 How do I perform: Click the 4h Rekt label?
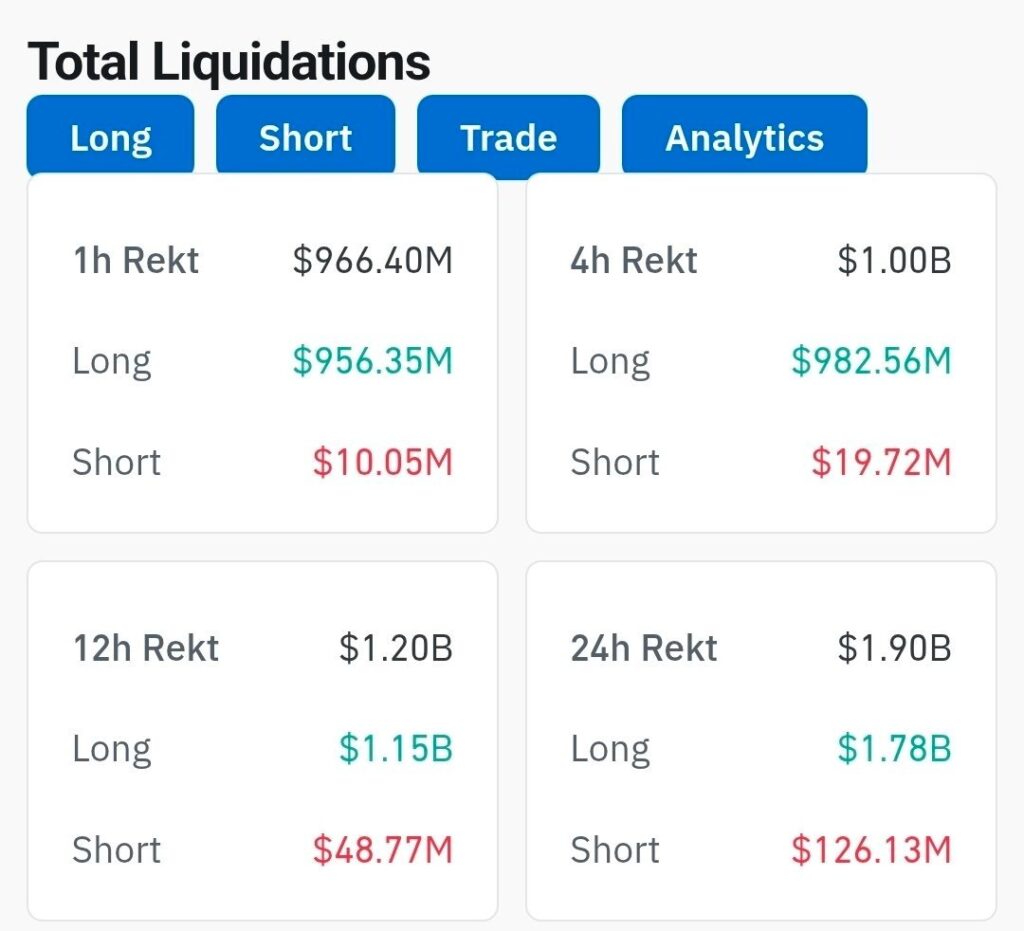634,261
